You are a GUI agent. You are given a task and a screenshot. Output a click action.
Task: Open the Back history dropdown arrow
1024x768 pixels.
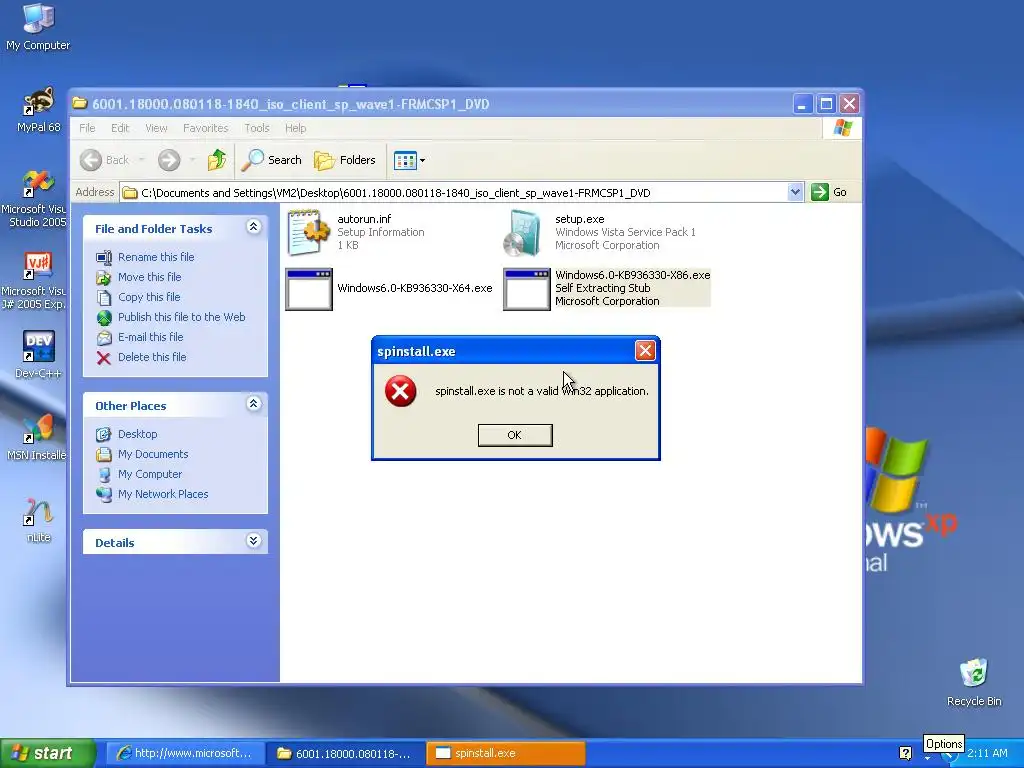[141, 160]
